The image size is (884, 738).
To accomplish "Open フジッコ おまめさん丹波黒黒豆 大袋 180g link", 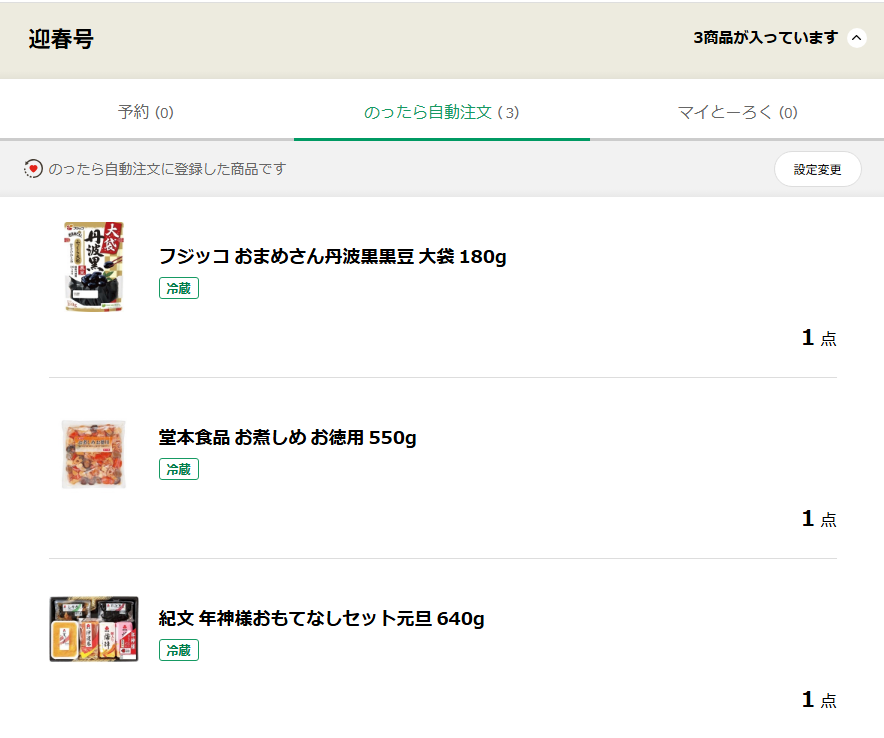I will pyautogui.click(x=332, y=257).
